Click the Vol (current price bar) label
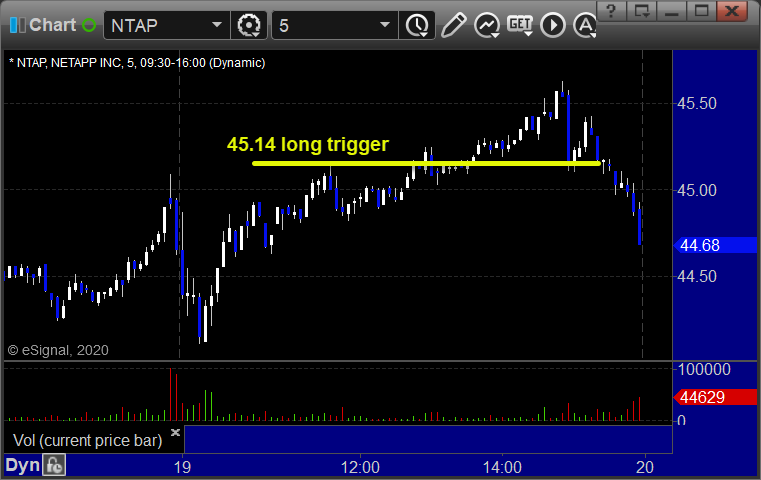The height and width of the screenshot is (480, 761). (87, 441)
